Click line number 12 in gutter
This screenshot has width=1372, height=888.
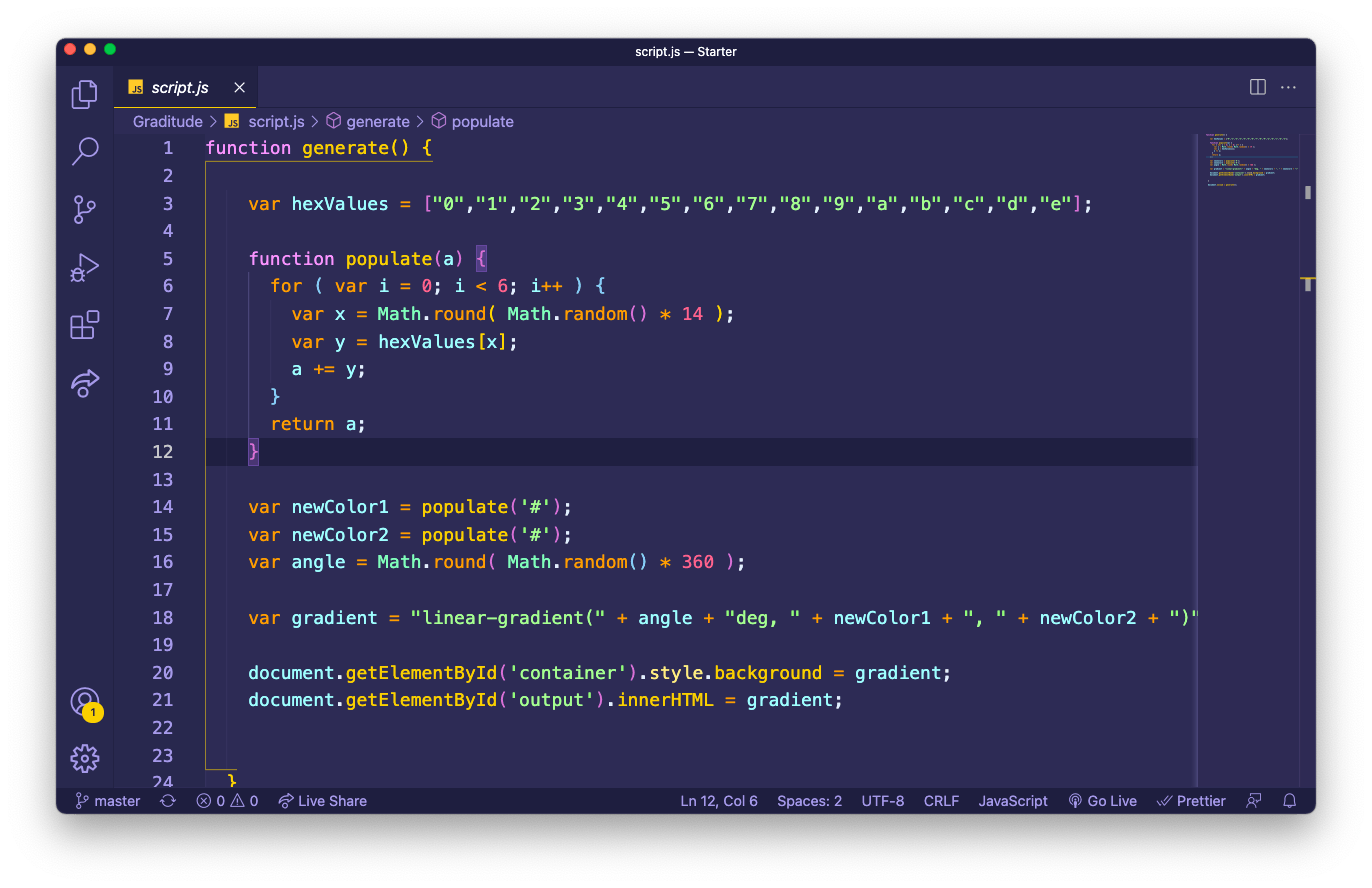(163, 452)
